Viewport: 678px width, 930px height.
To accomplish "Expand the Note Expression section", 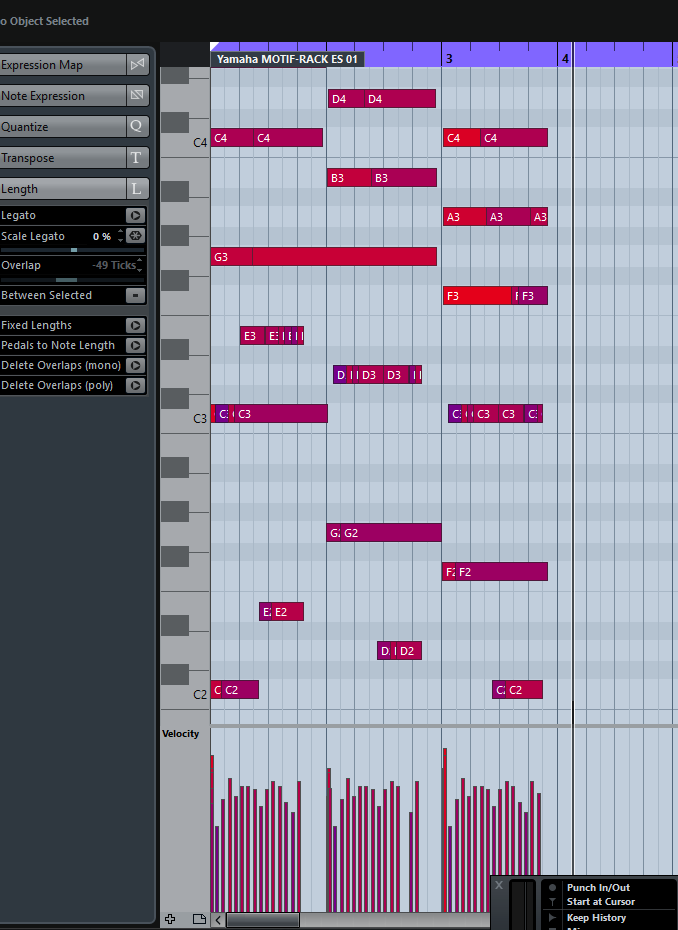I will [63, 95].
